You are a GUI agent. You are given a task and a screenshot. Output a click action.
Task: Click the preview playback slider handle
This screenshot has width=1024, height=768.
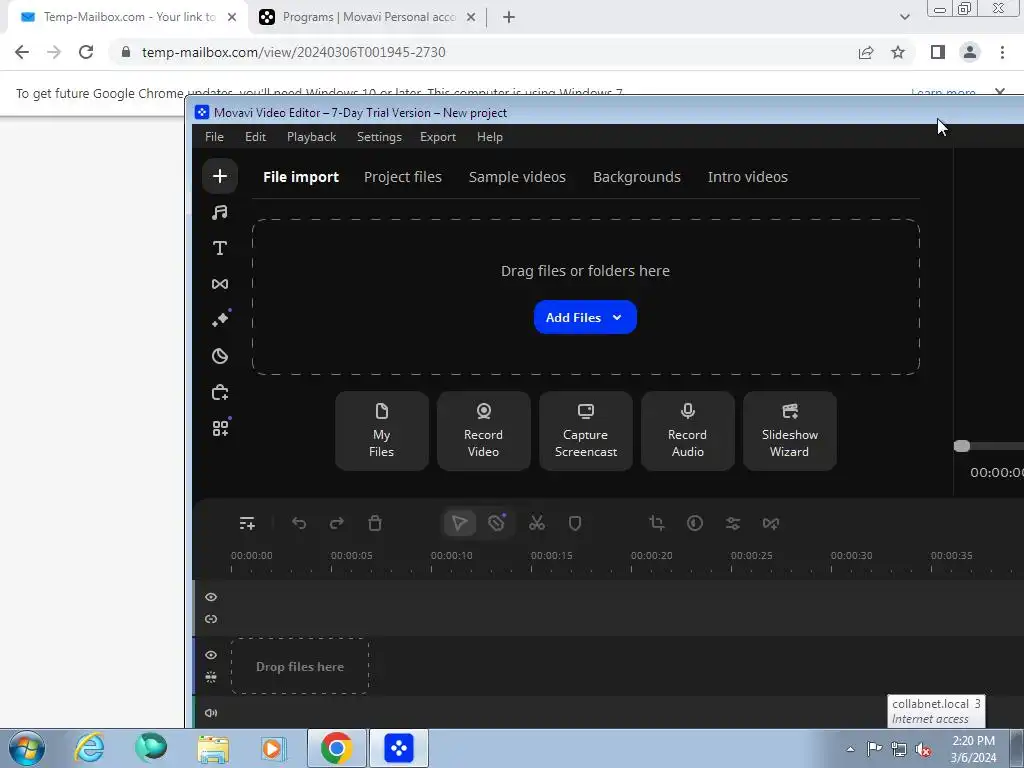point(961,446)
